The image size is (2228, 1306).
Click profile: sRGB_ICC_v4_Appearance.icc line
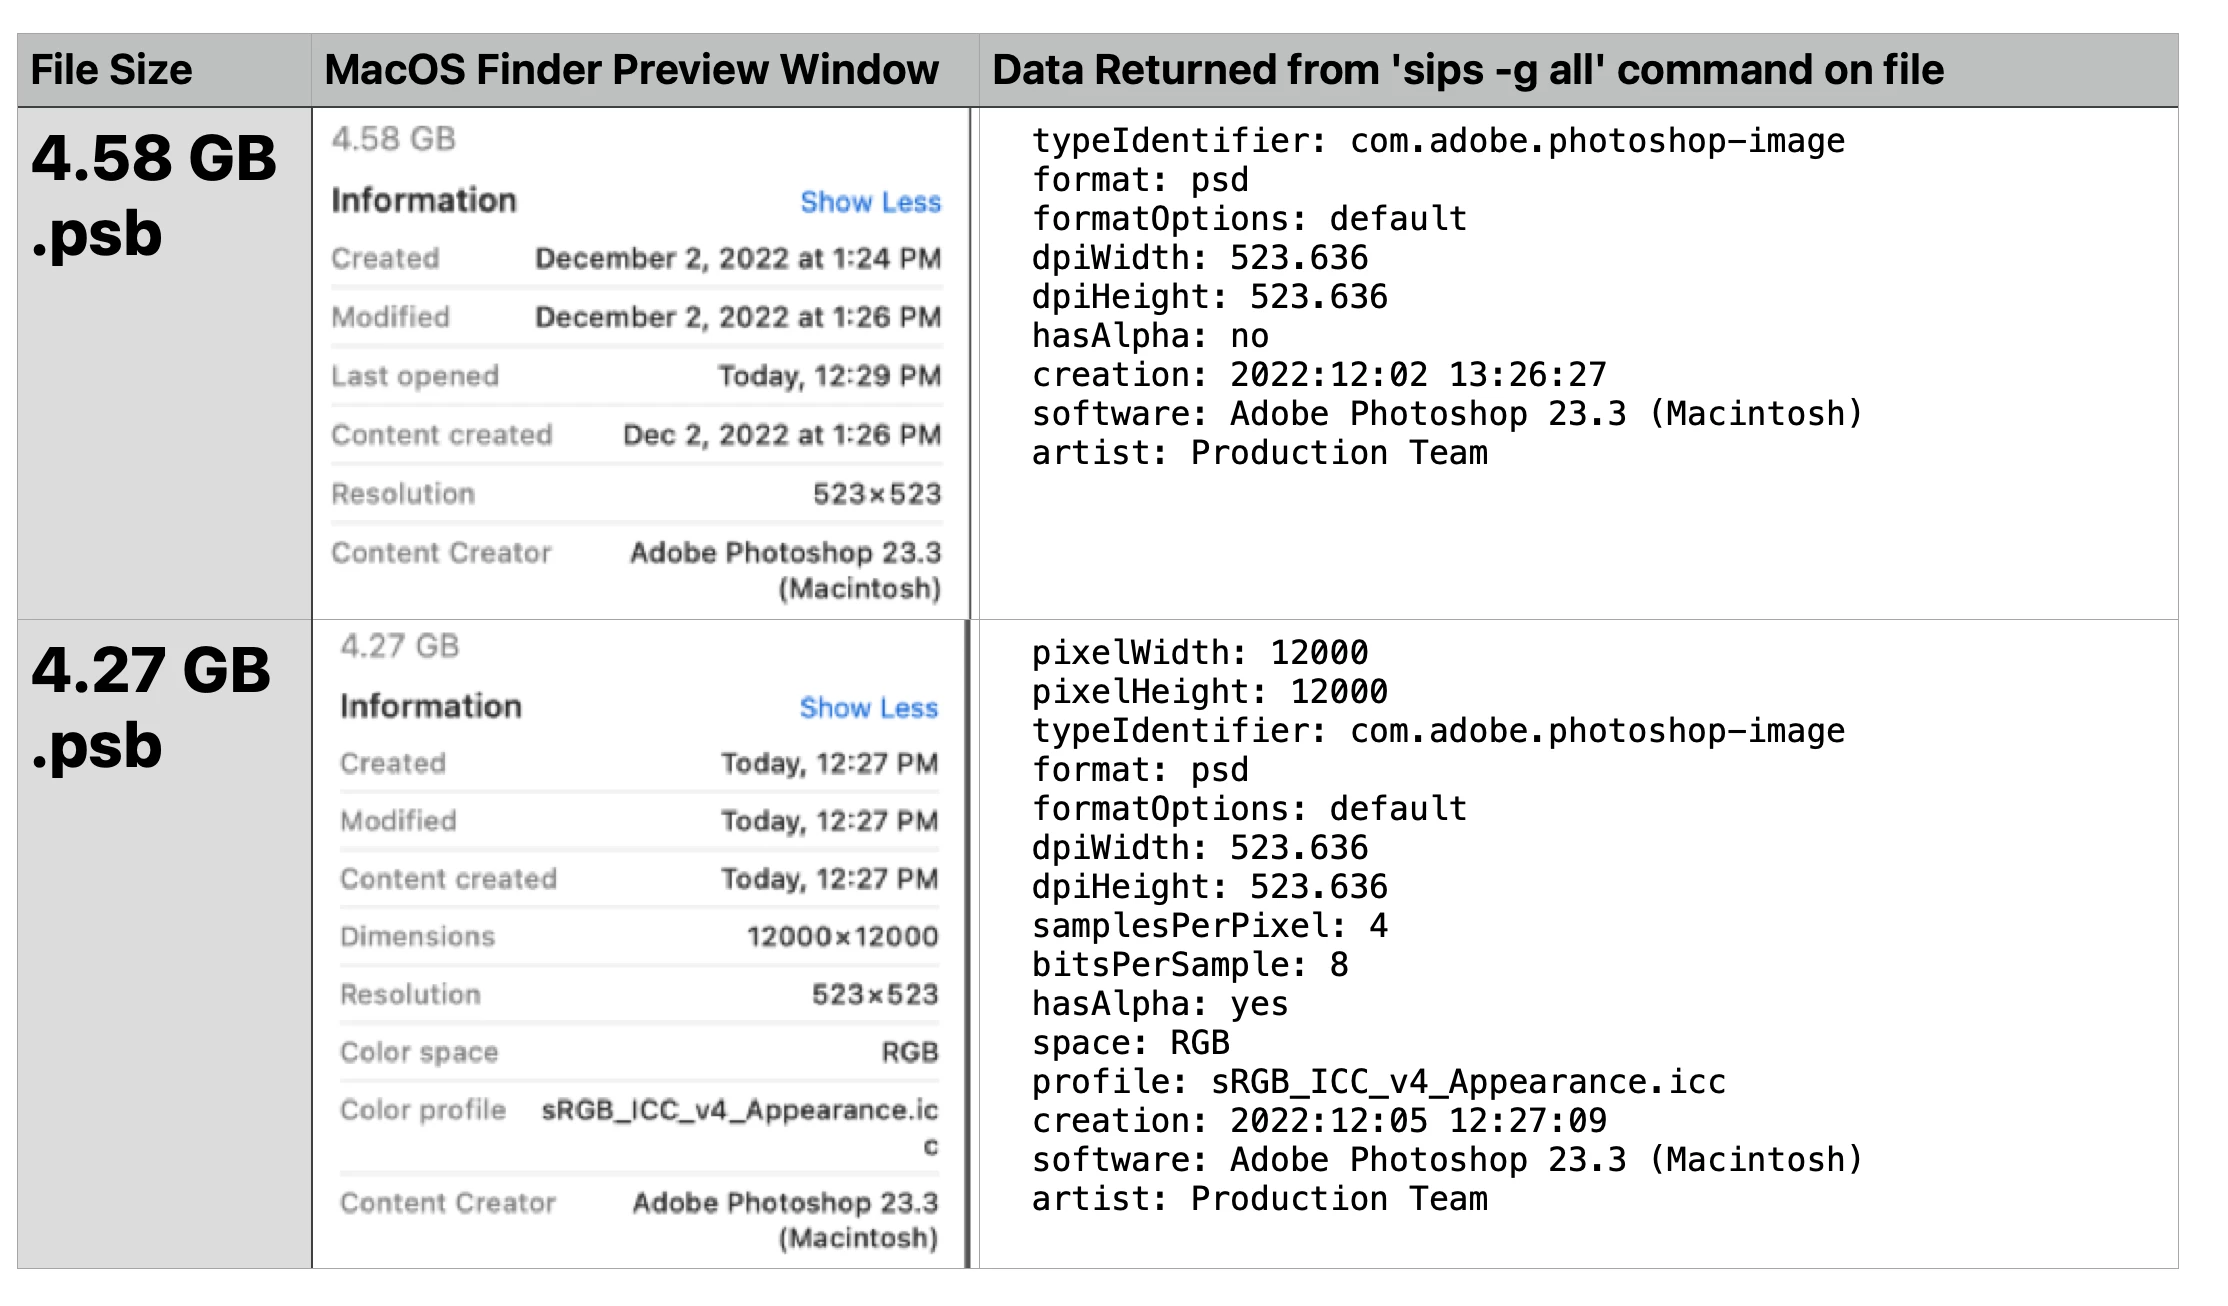click(1378, 1082)
